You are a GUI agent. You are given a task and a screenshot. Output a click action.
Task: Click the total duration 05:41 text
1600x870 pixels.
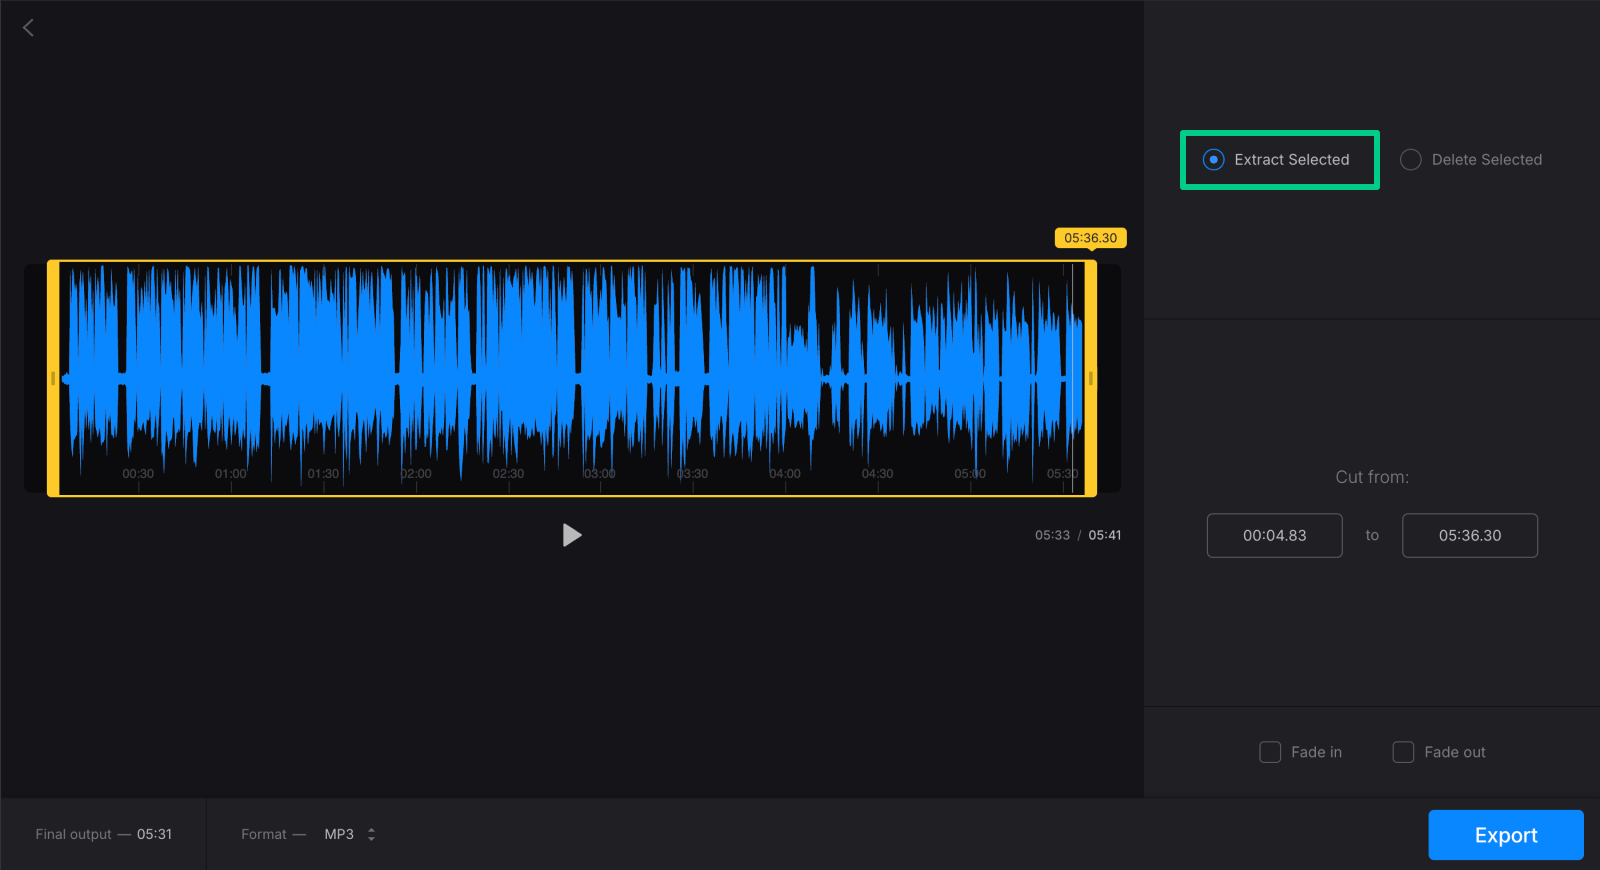point(1105,535)
